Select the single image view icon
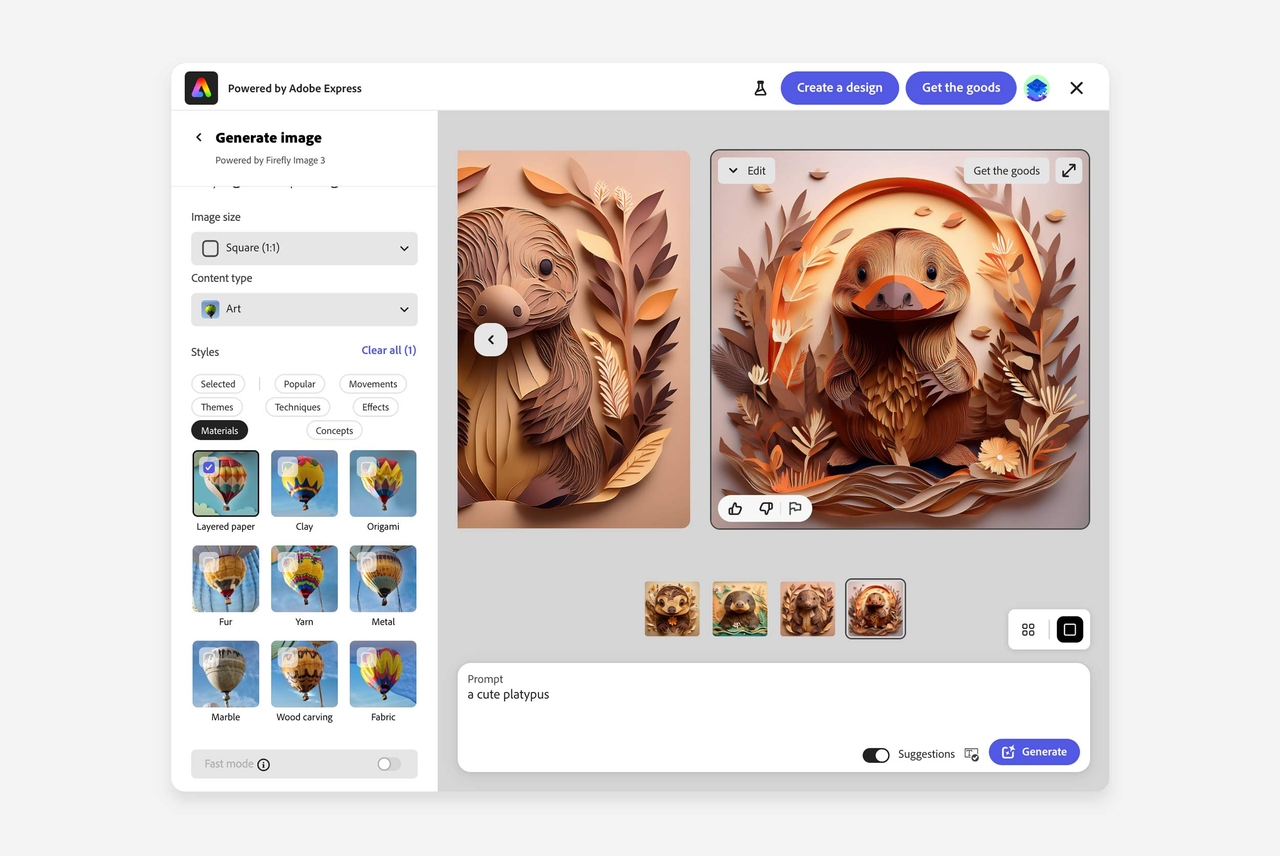1280x856 pixels. coord(1069,630)
